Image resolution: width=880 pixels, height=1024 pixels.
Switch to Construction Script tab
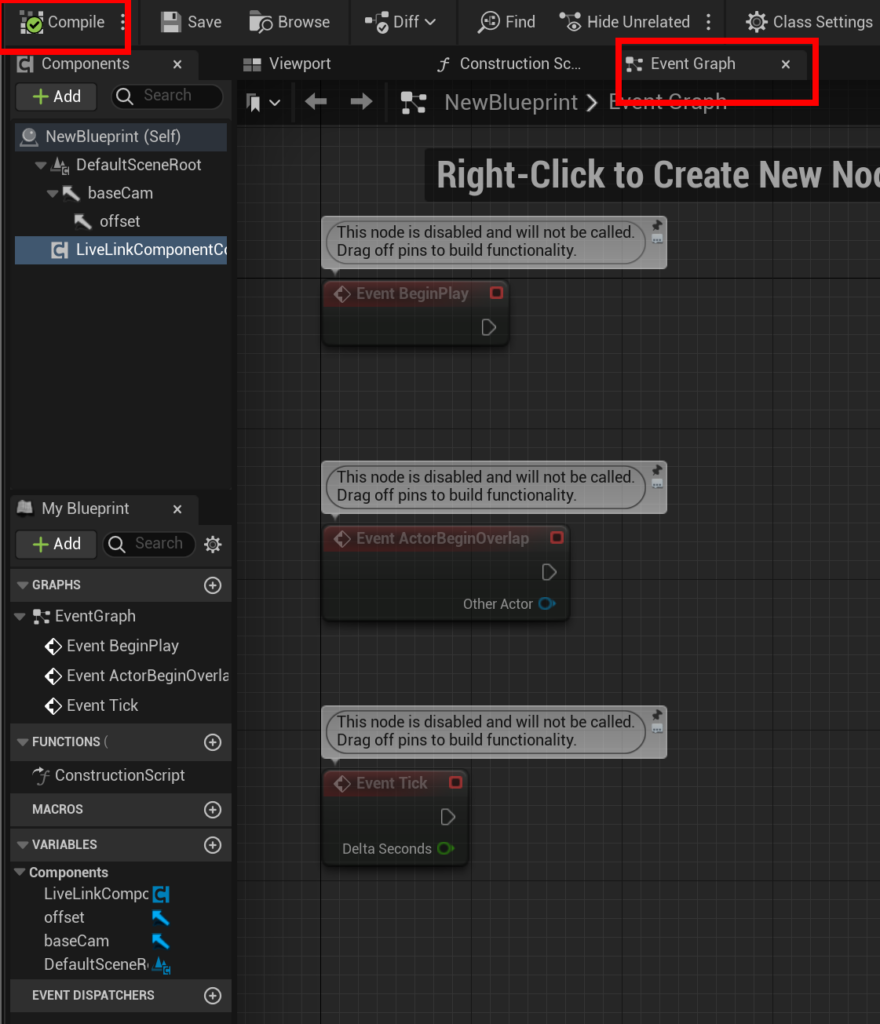[509, 64]
